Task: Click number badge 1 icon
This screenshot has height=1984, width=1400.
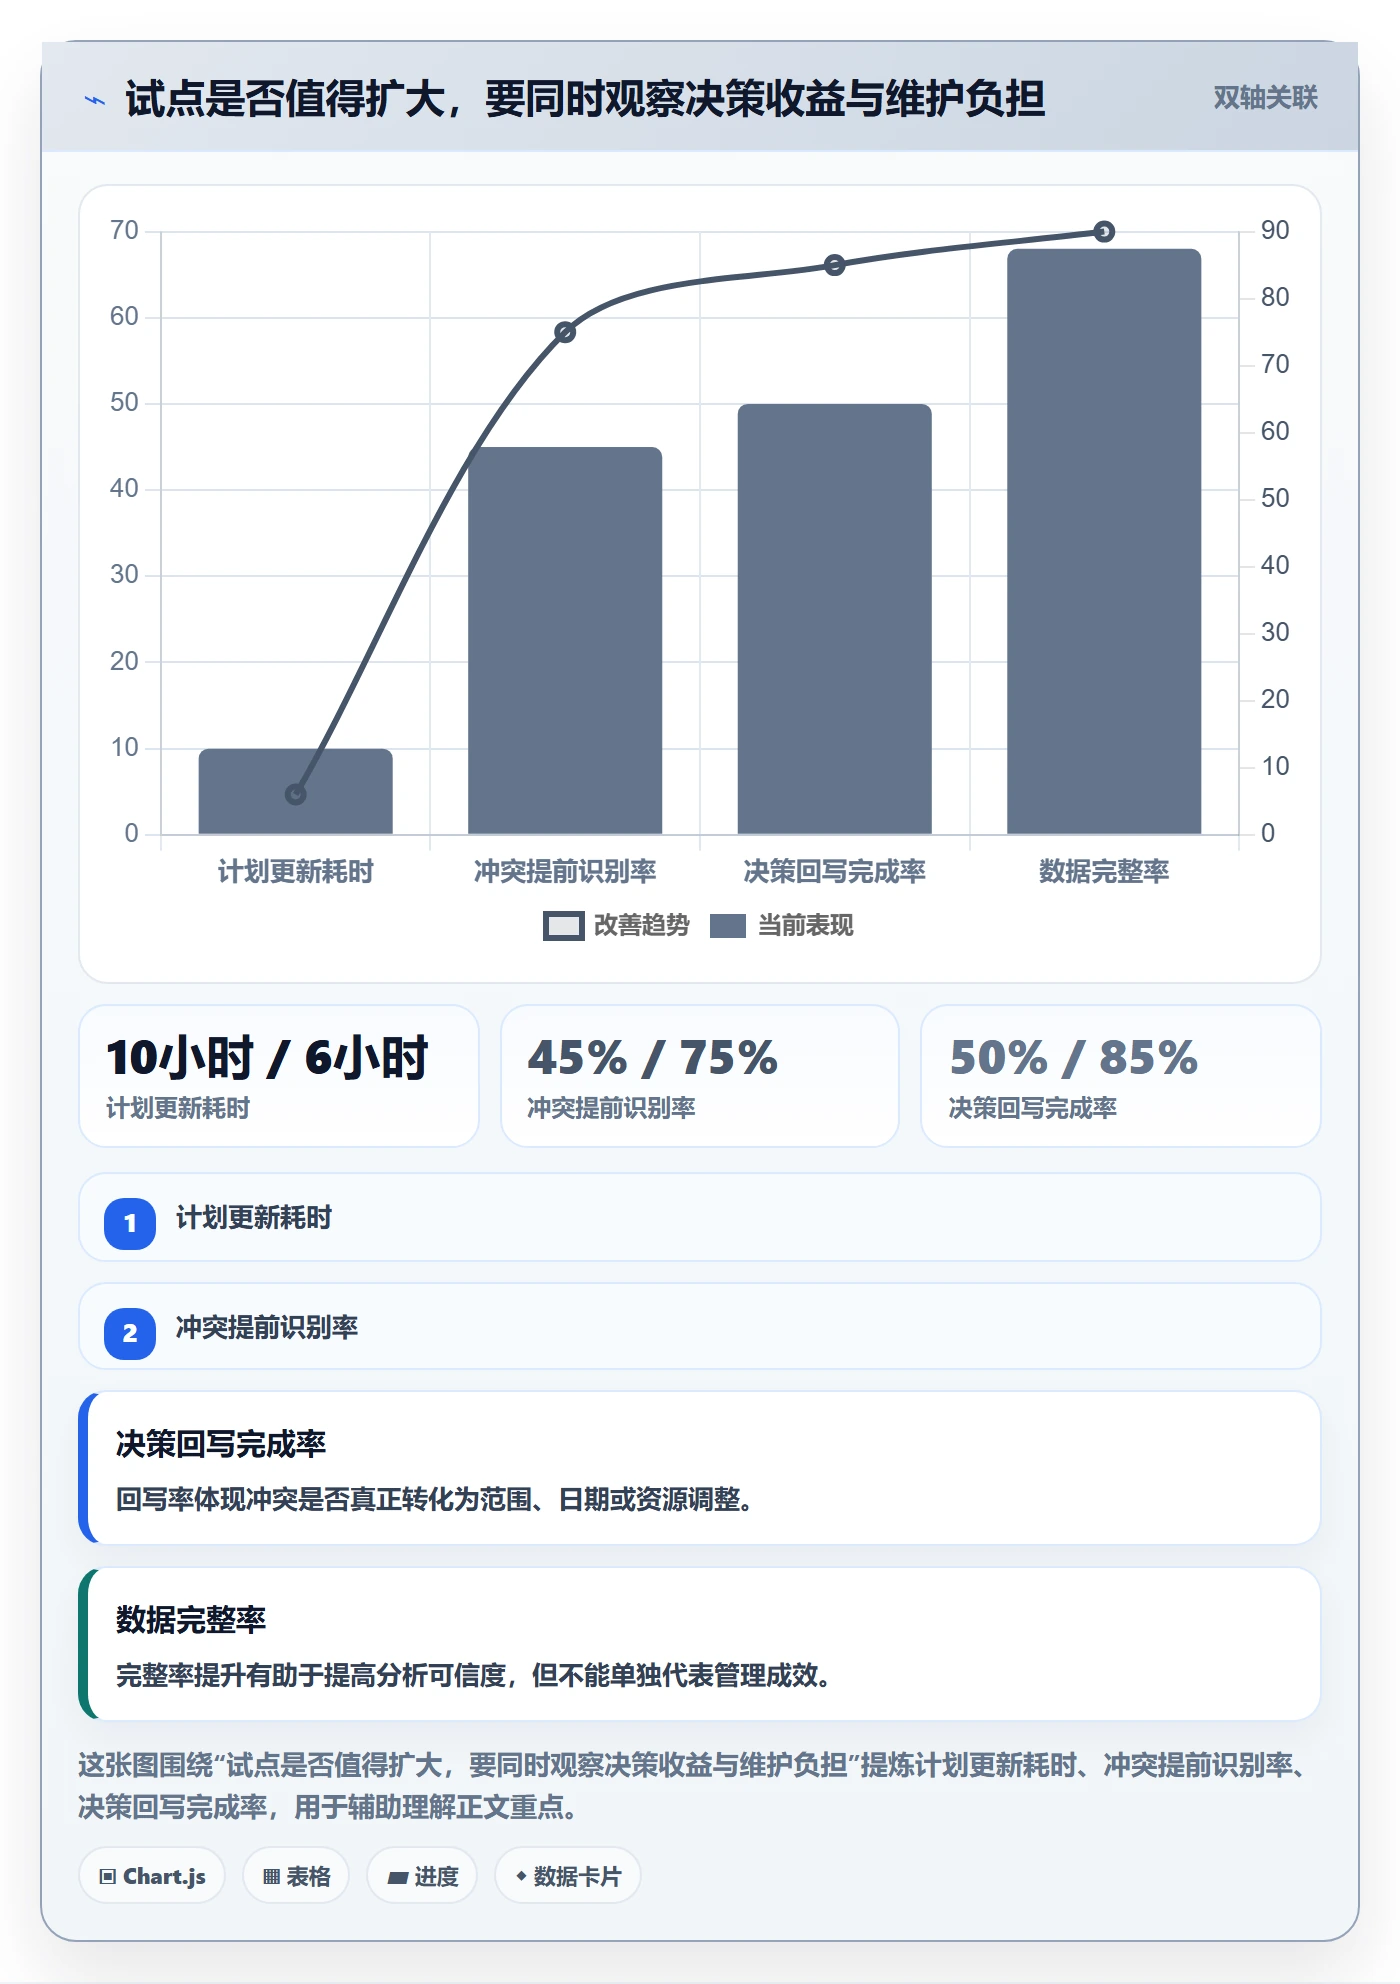Action: pos(130,1223)
